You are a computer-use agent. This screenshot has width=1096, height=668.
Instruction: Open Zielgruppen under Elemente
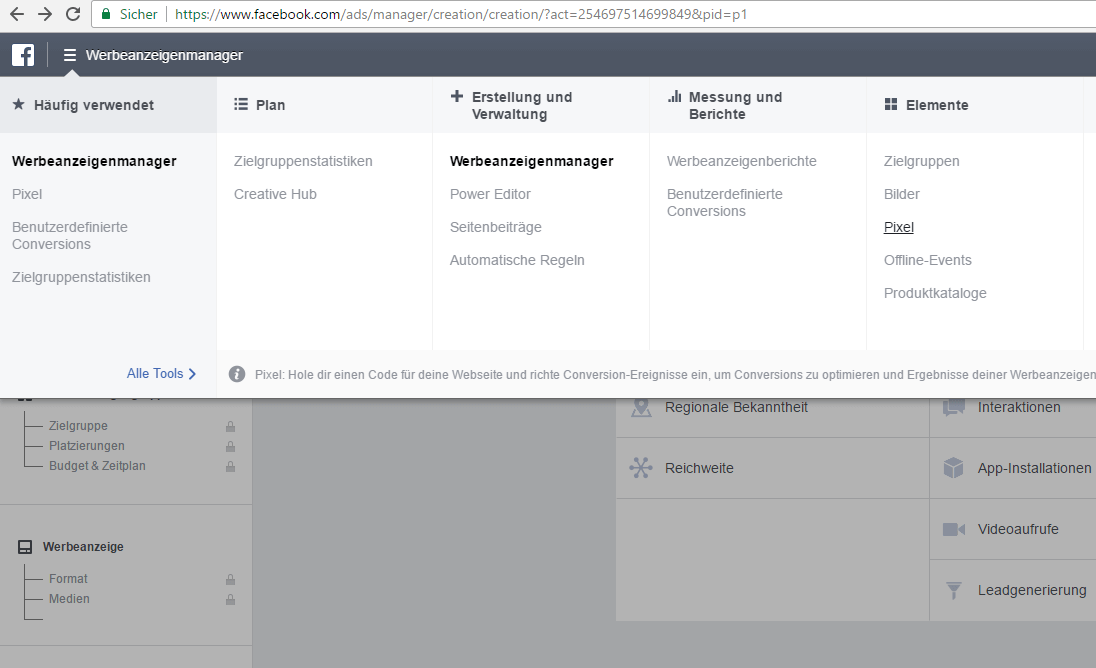[922, 161]
